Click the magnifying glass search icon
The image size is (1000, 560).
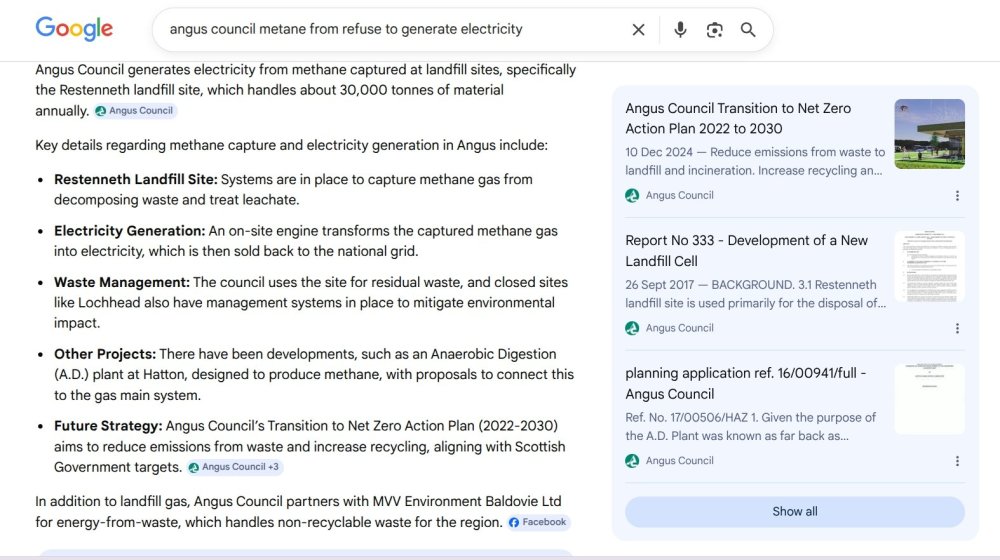(x=748, y=29)
